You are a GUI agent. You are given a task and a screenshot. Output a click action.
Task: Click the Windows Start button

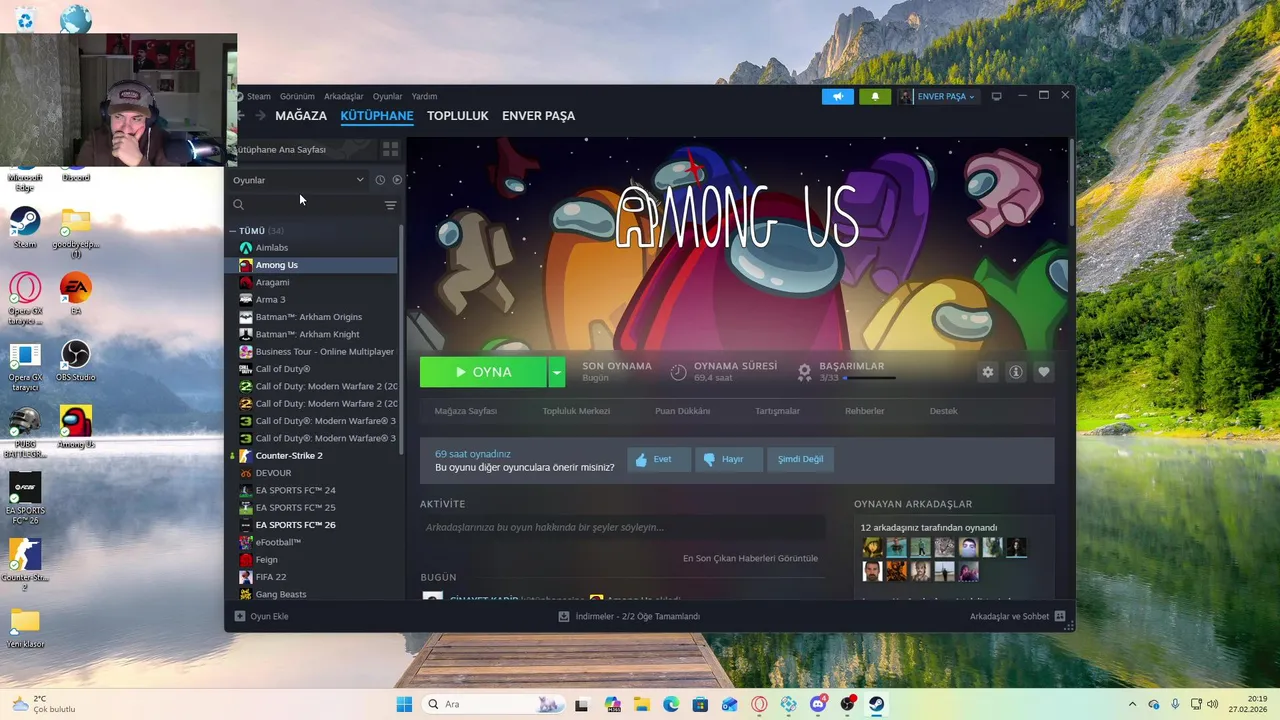(x=404, y=704)
